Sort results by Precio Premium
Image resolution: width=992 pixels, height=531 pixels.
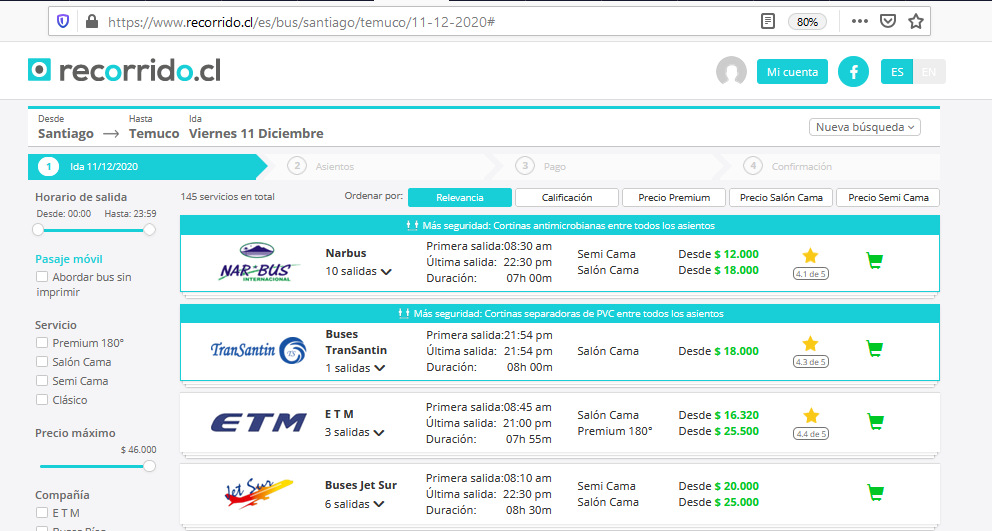pyautogui.click(x=674, y=197)
